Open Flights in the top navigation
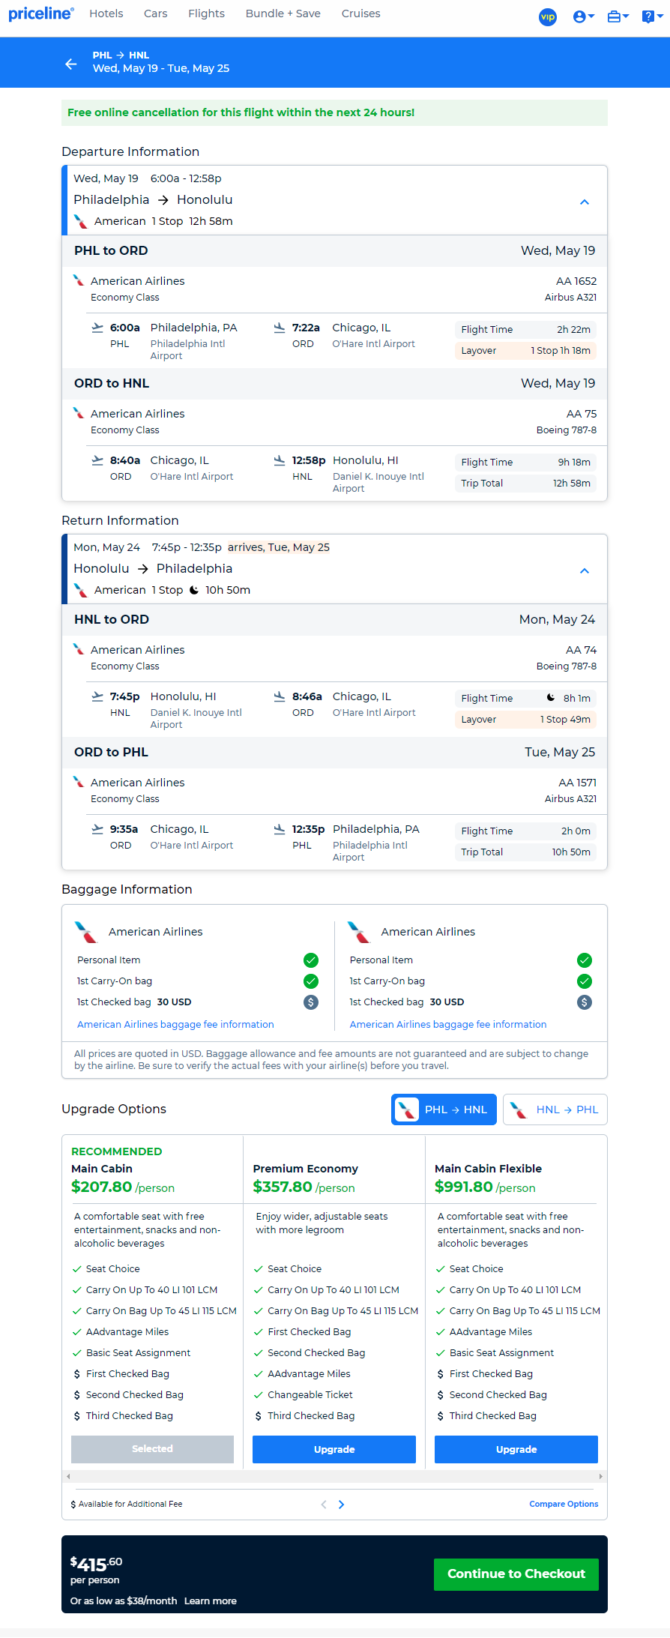 pyautogui.click(x=206, y=14)
